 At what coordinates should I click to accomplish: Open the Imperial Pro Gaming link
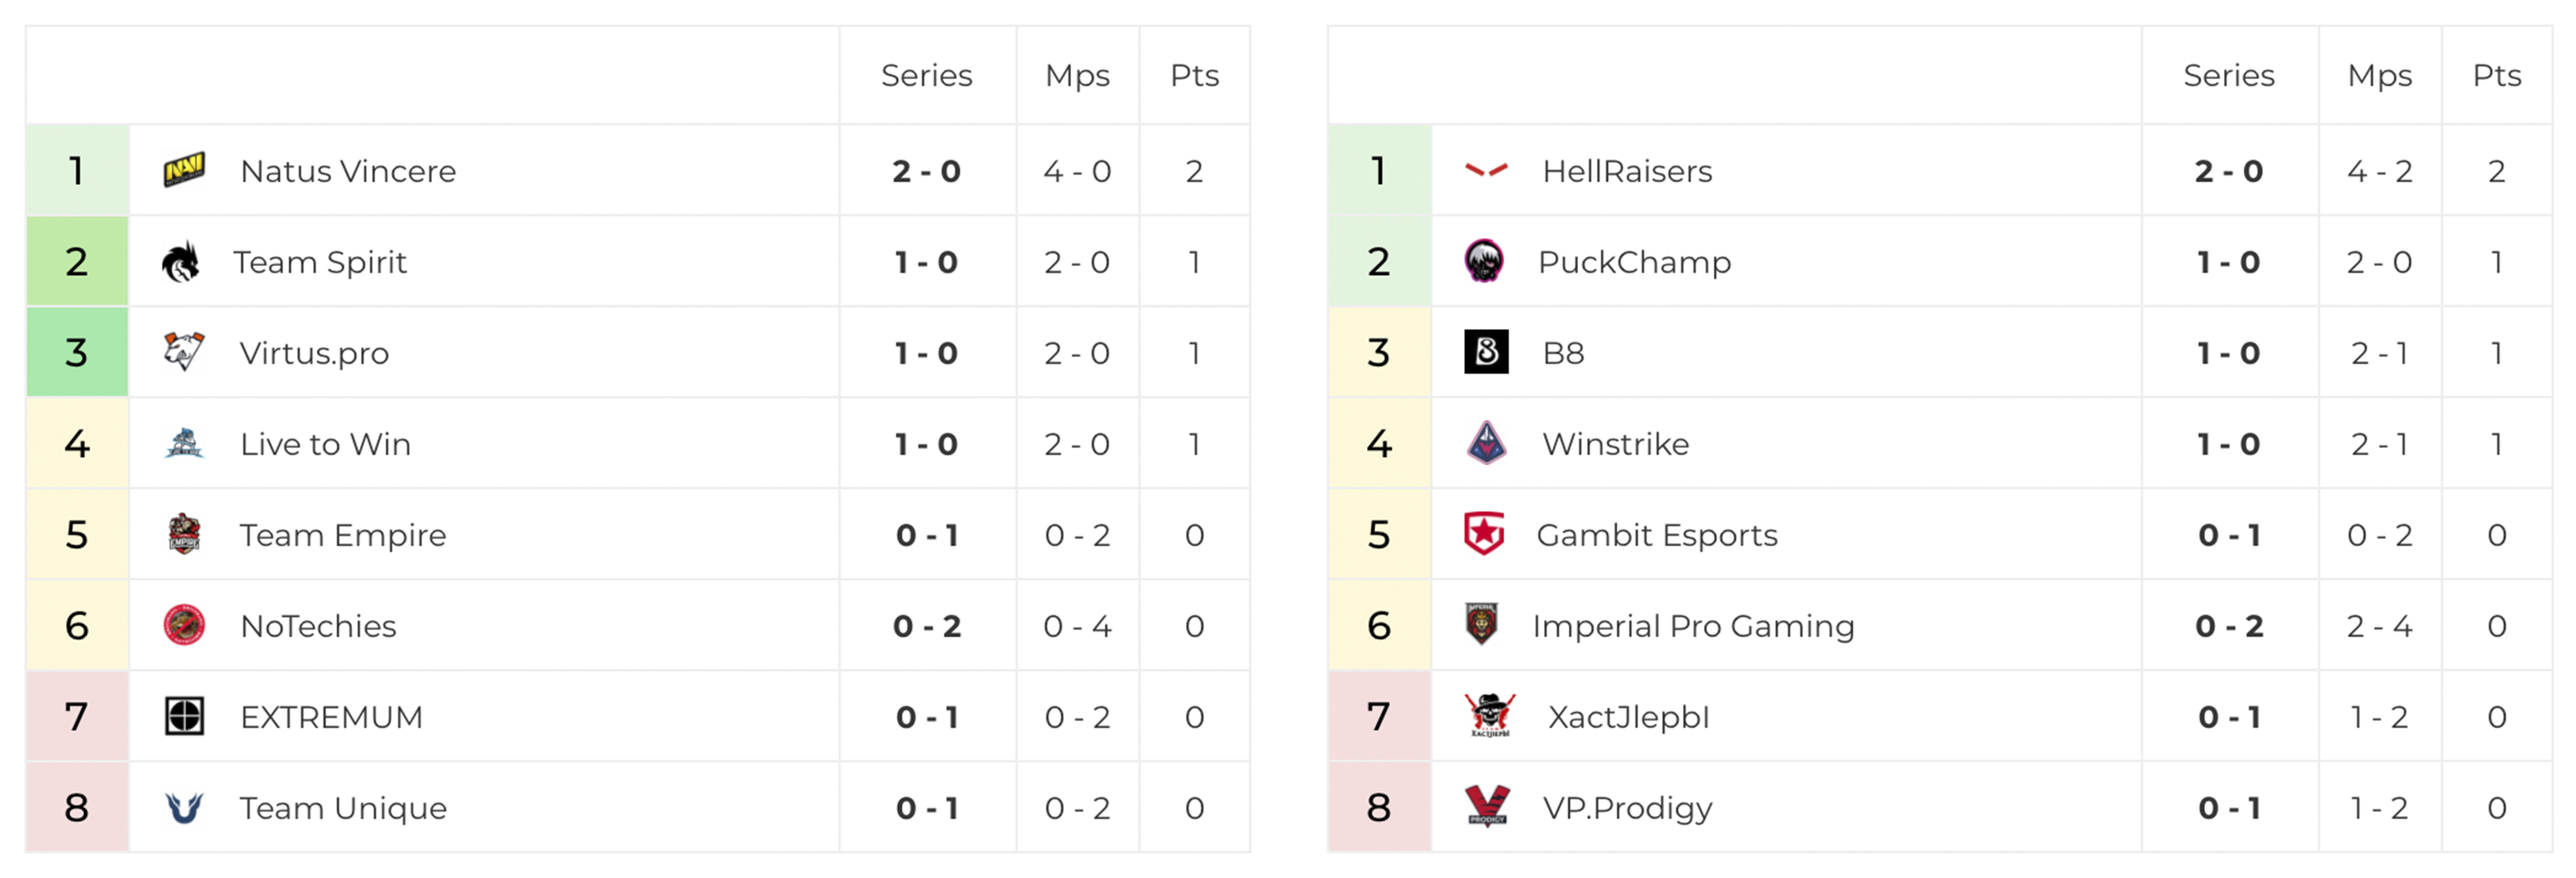tap(1693, 626)
